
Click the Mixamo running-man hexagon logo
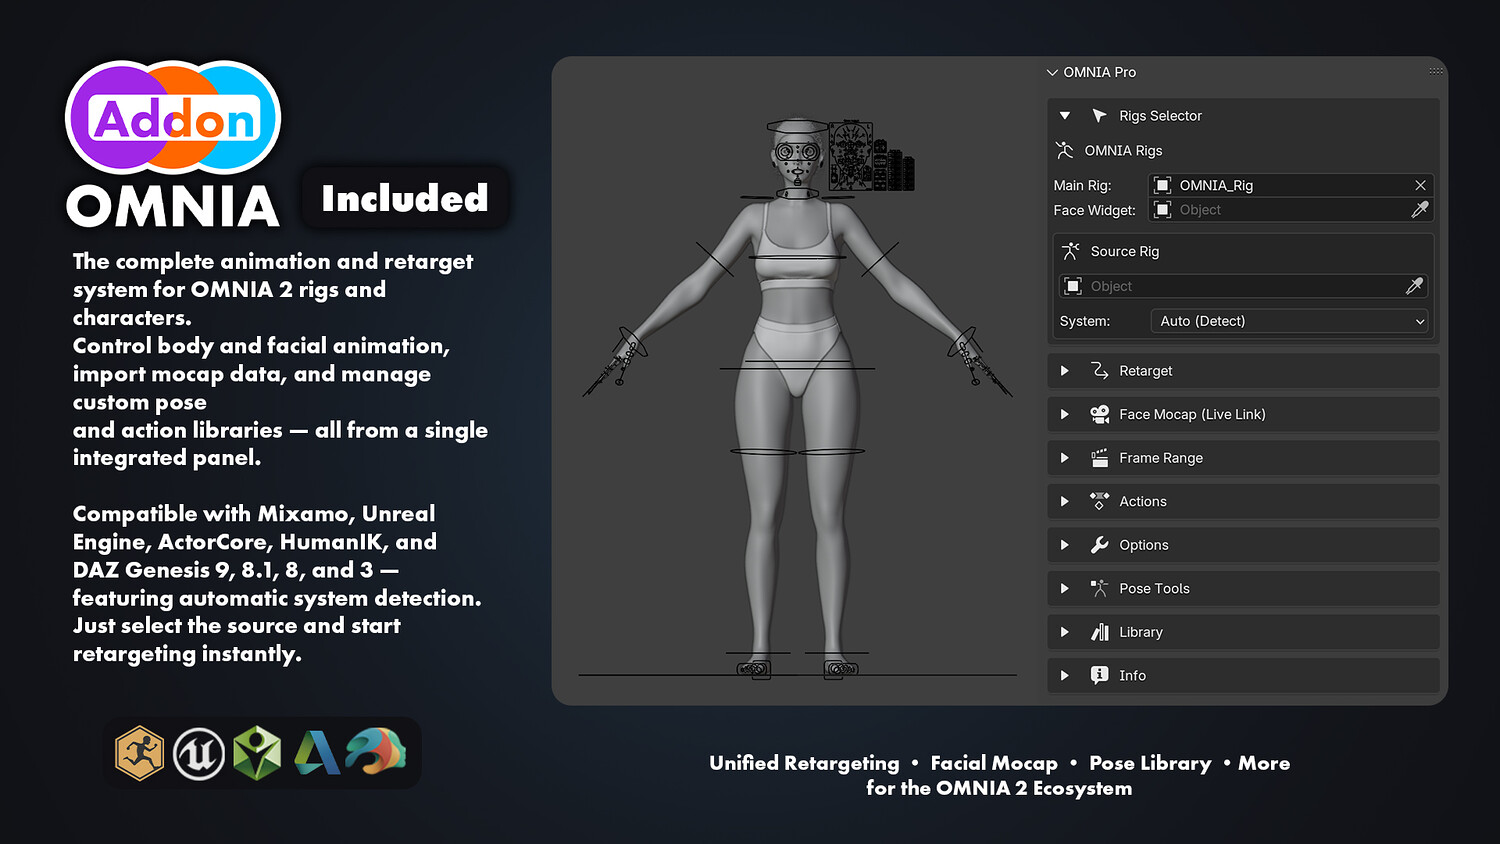139,753
